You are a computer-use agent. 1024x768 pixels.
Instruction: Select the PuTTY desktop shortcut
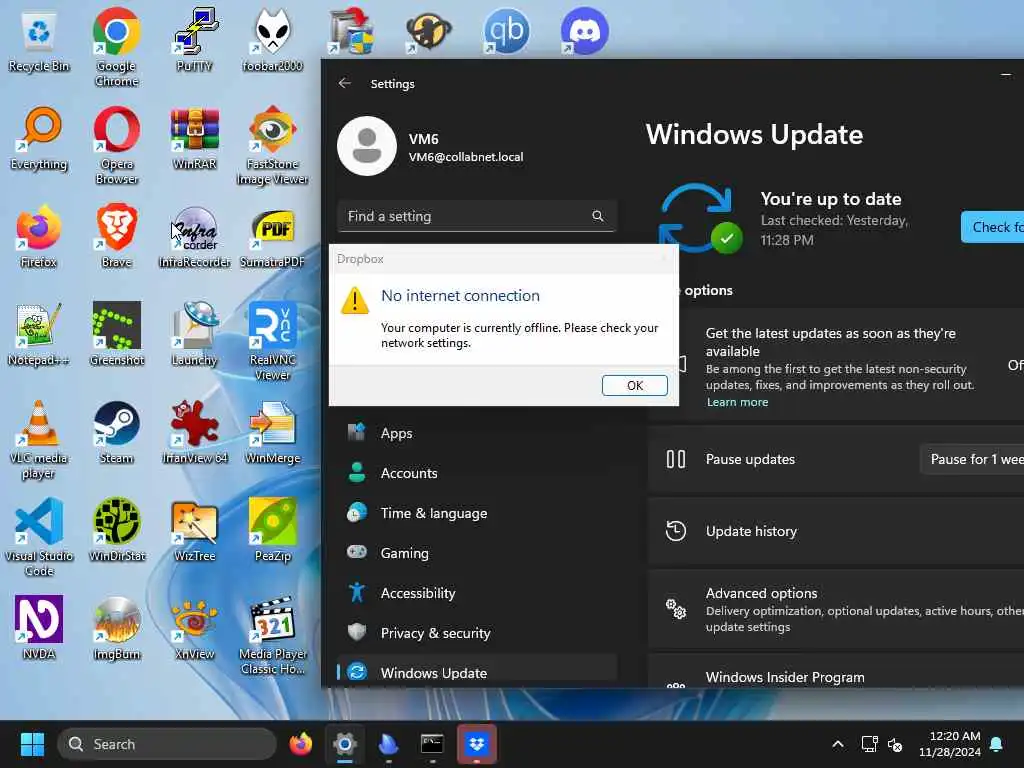click(195, 40)
